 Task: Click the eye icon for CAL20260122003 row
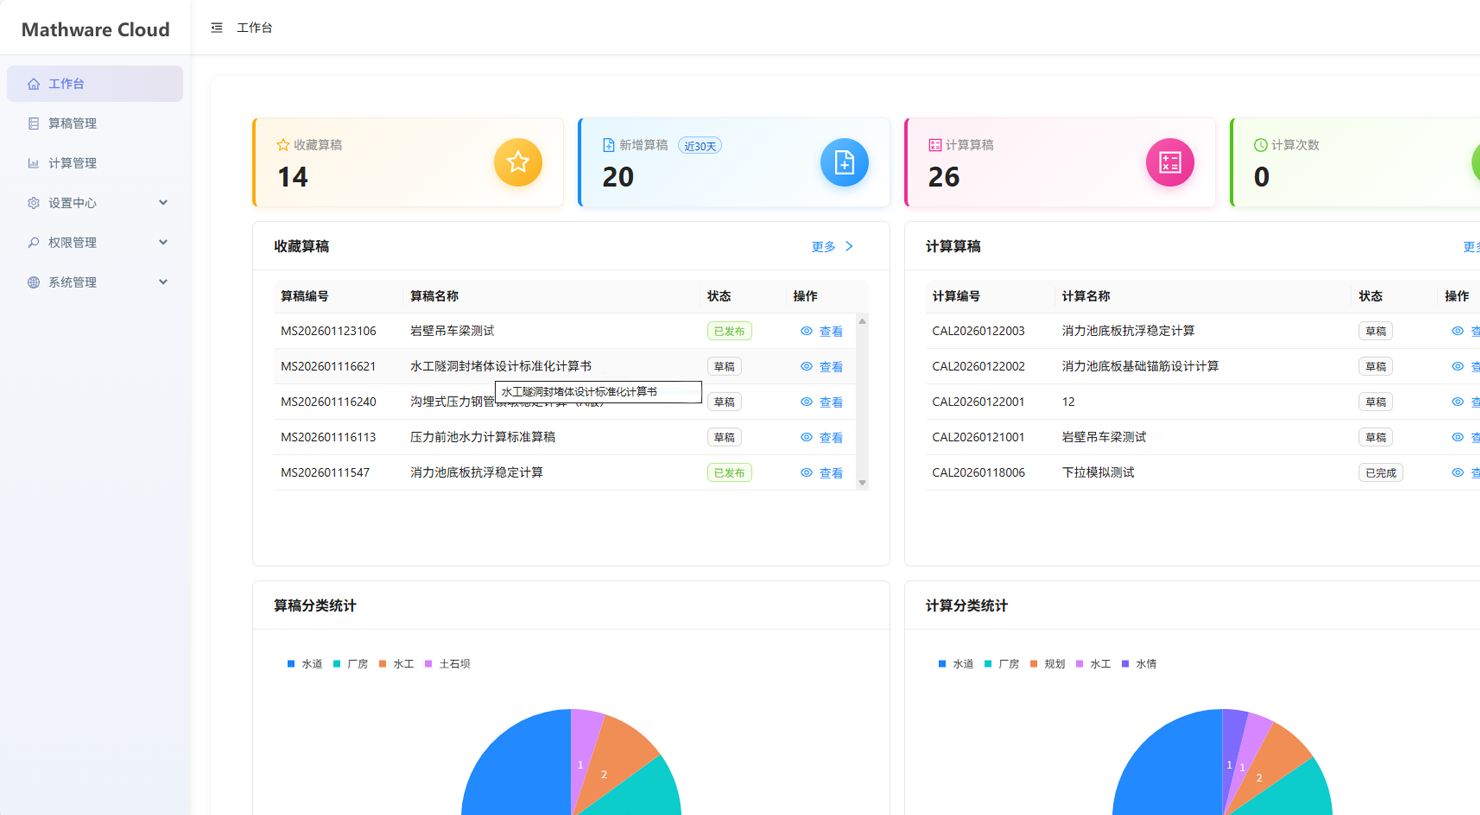1457,331
